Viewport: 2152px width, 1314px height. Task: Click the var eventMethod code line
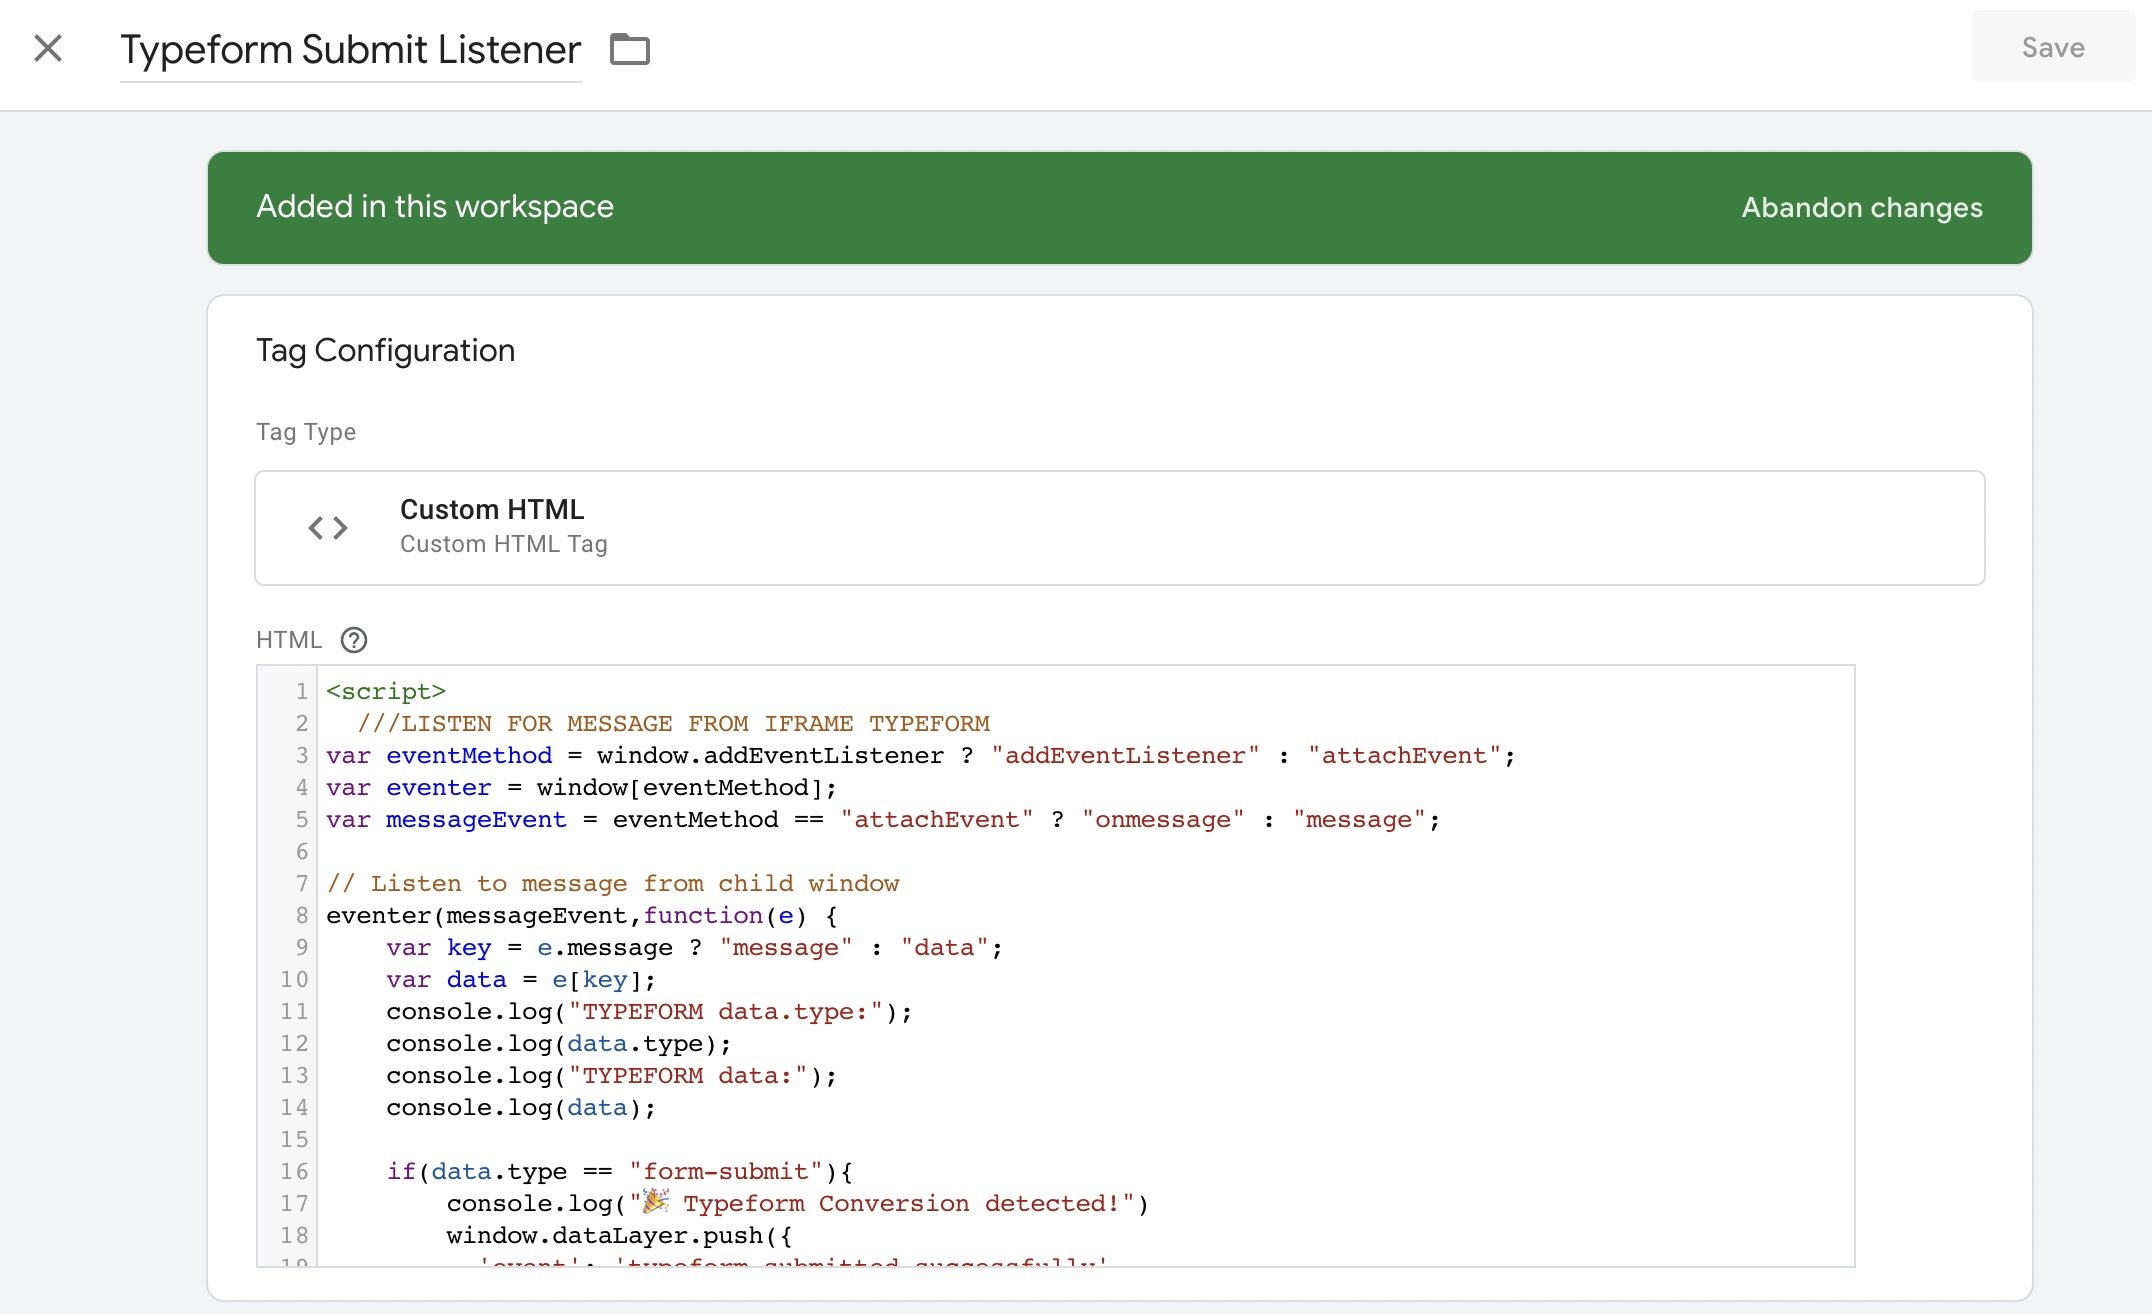tap(920, 755)
